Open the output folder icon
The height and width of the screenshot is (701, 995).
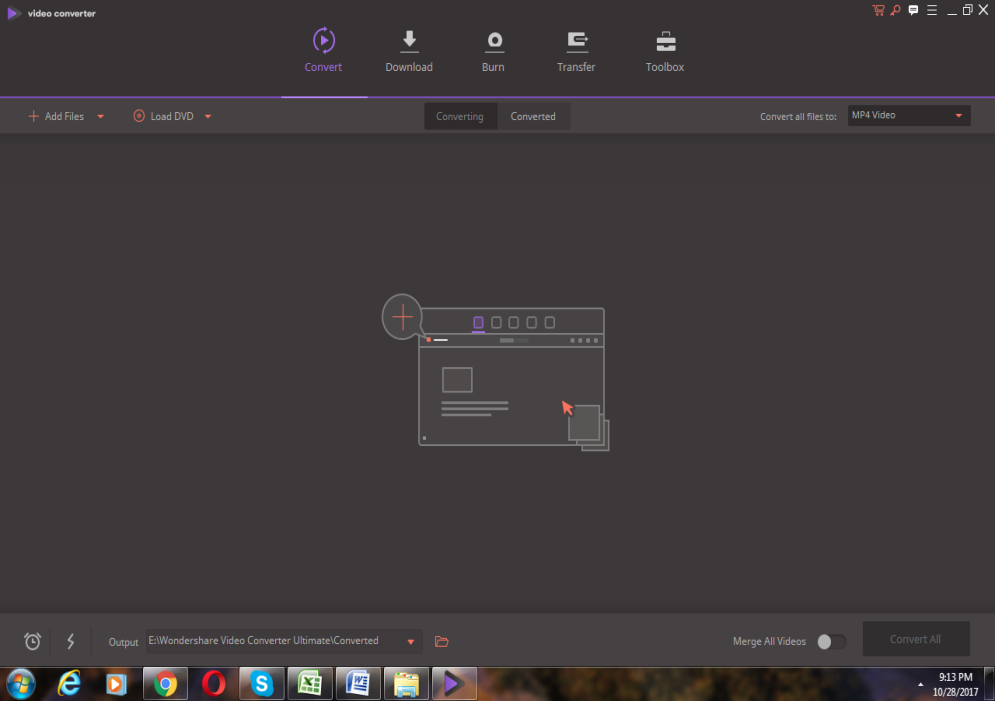tap(442, 641)
